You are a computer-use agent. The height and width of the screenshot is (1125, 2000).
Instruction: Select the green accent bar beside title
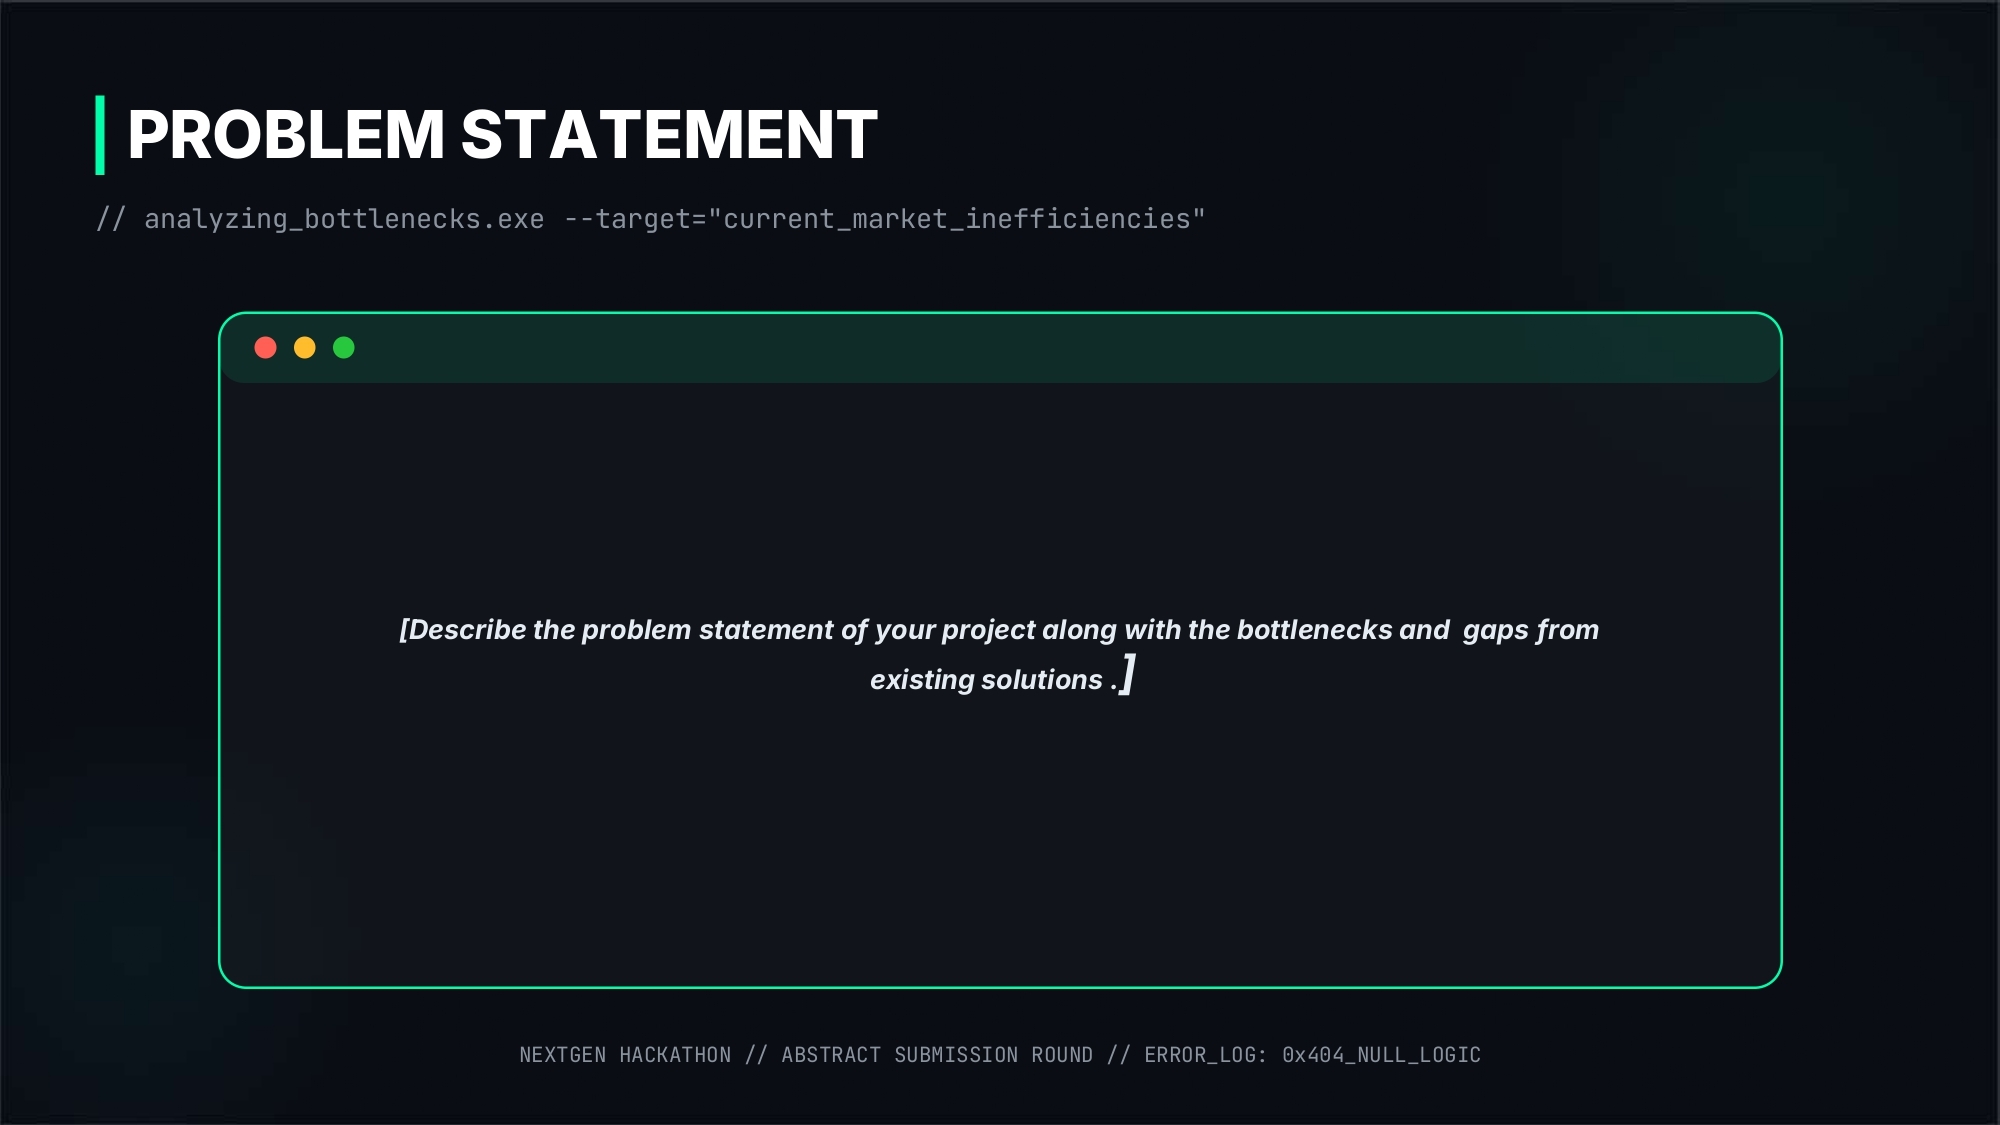click(x=100, y=135)
